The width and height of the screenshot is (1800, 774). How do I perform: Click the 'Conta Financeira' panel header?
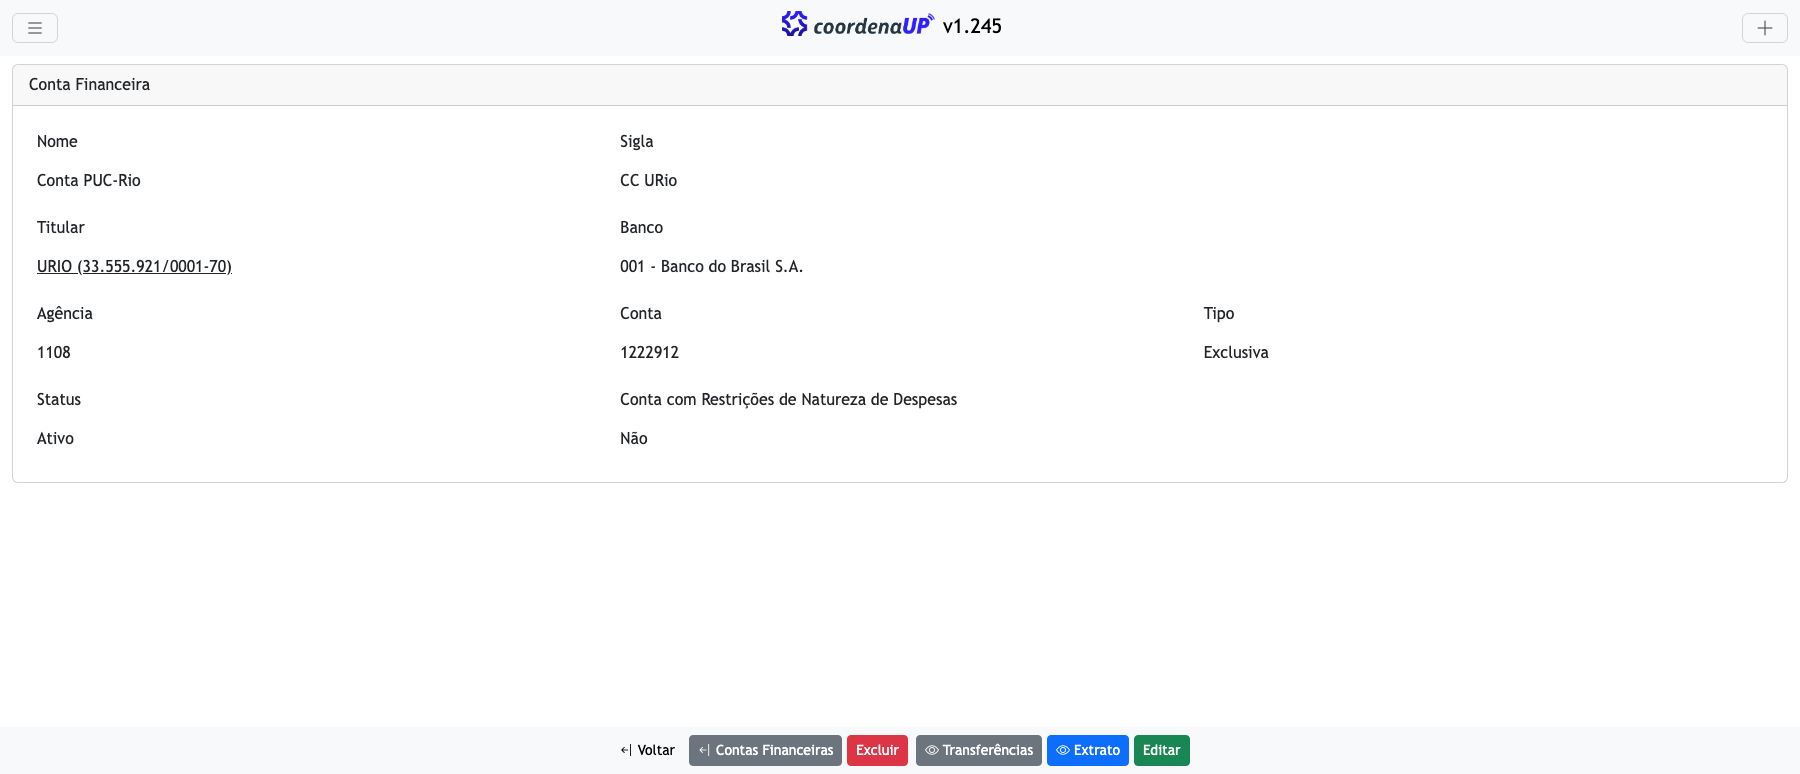click(x=900, y=85)
